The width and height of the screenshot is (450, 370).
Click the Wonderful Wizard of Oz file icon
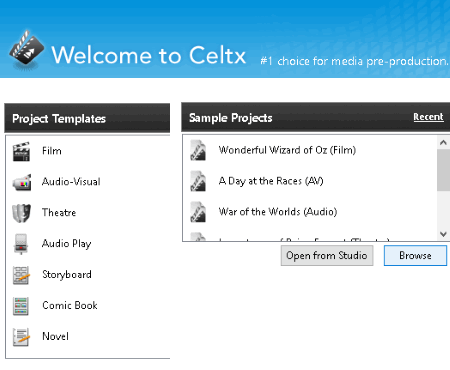click(198, 150)
